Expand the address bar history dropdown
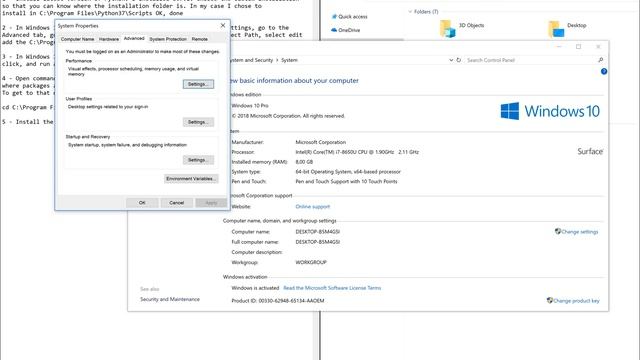The image size is (640, 360). click(451, 60)
